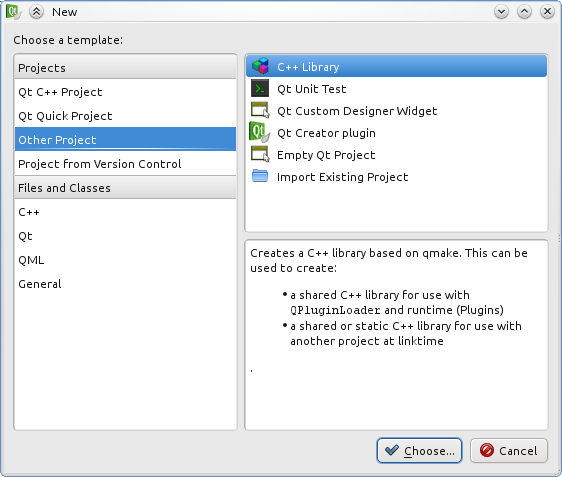Image resolution: width=562 pixels, height=477 pixels.
Task: Choose the Qt Unit Test template
Action: coord(396,89)
